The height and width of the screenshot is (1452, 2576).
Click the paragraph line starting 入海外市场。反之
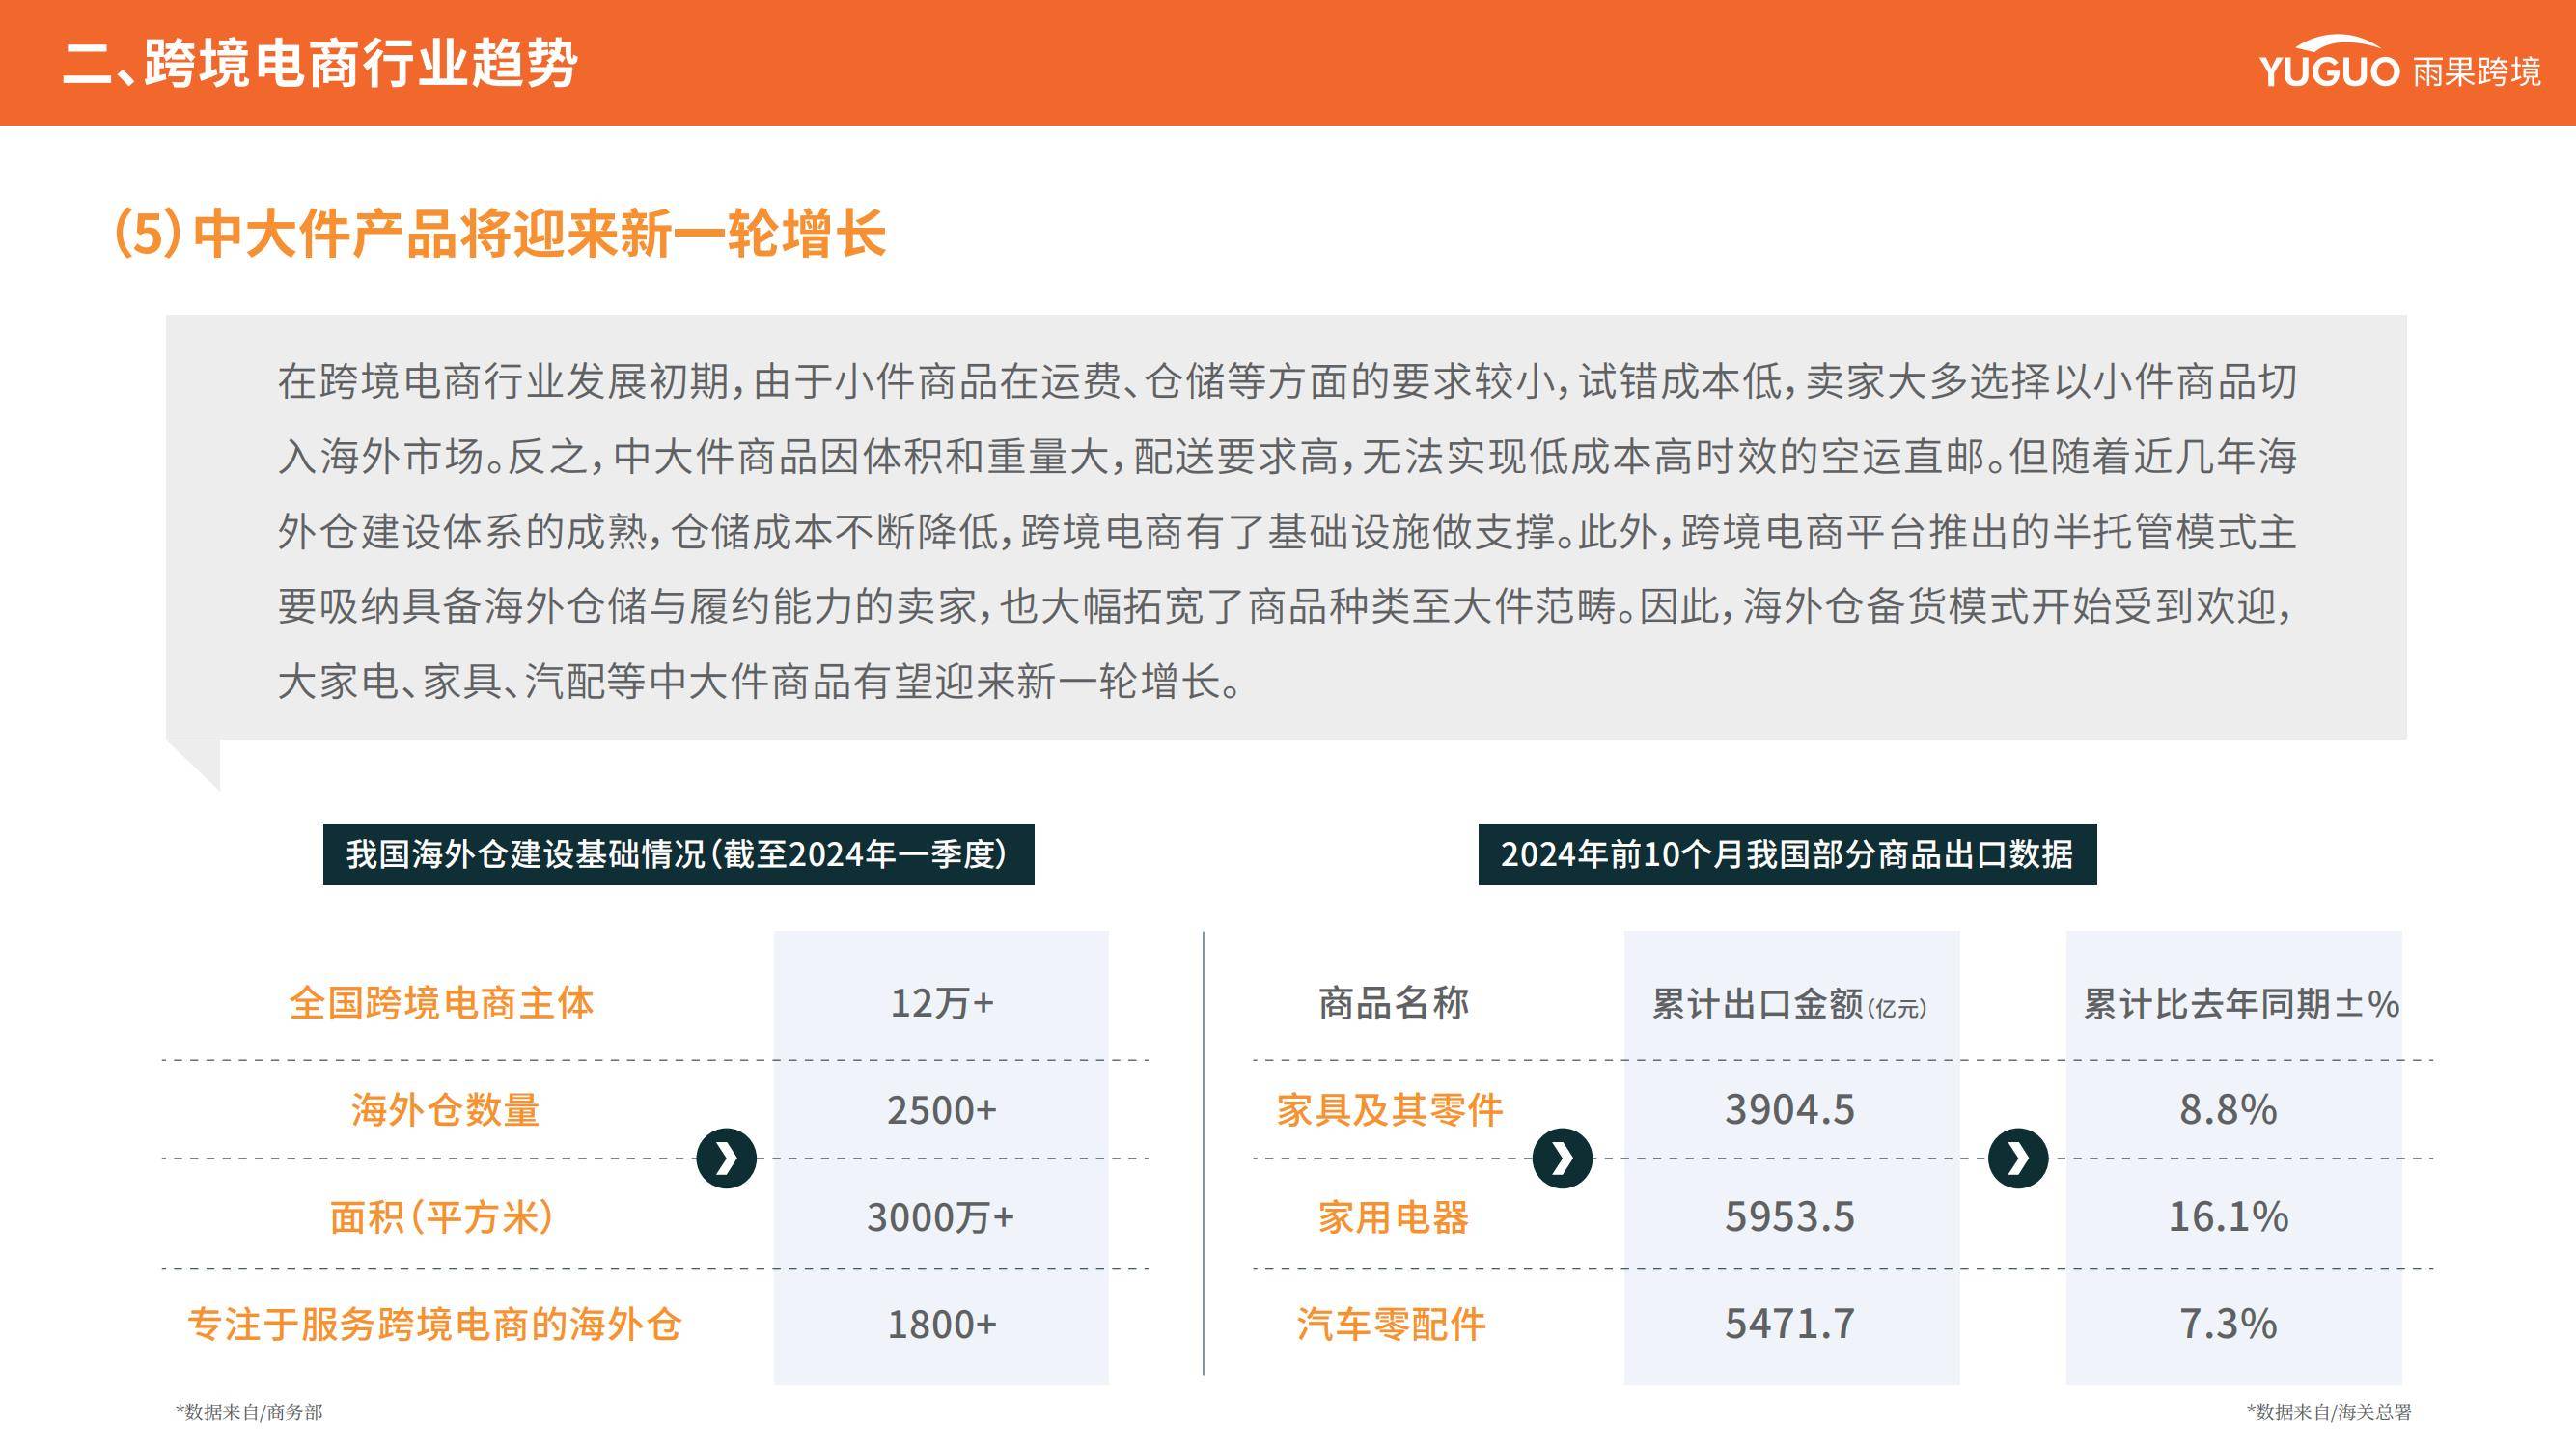(1287, 456)
